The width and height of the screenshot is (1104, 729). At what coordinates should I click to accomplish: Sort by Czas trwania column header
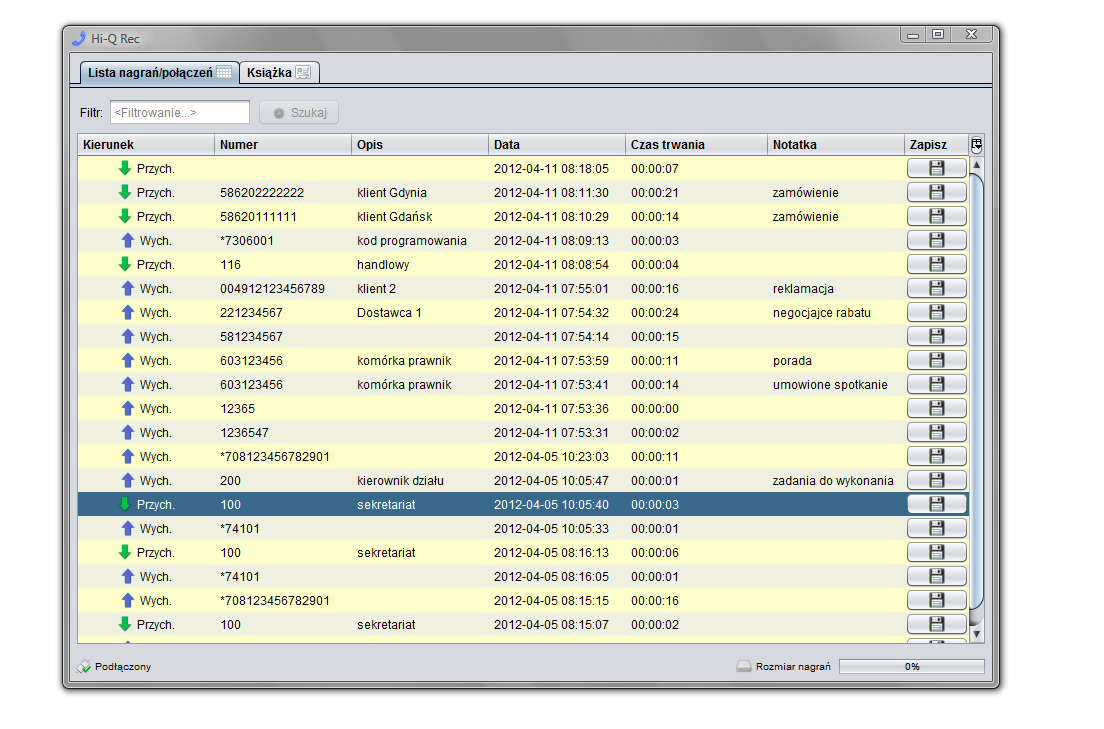click(x=696, y=144)
